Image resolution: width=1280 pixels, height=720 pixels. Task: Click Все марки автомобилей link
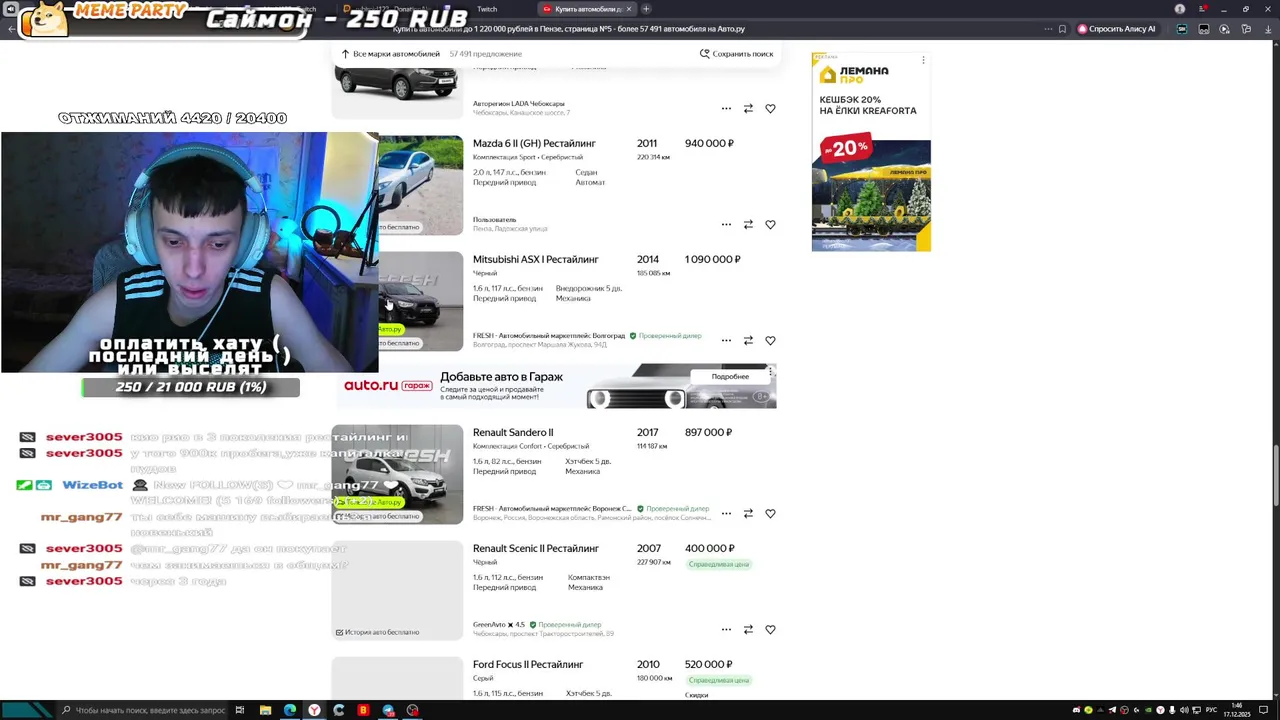pyautogui.click(x=390, y=54)
